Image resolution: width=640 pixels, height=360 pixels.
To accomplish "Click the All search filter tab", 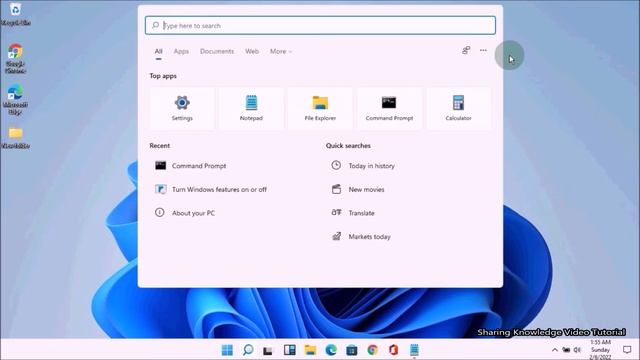I will coord(158,51).
